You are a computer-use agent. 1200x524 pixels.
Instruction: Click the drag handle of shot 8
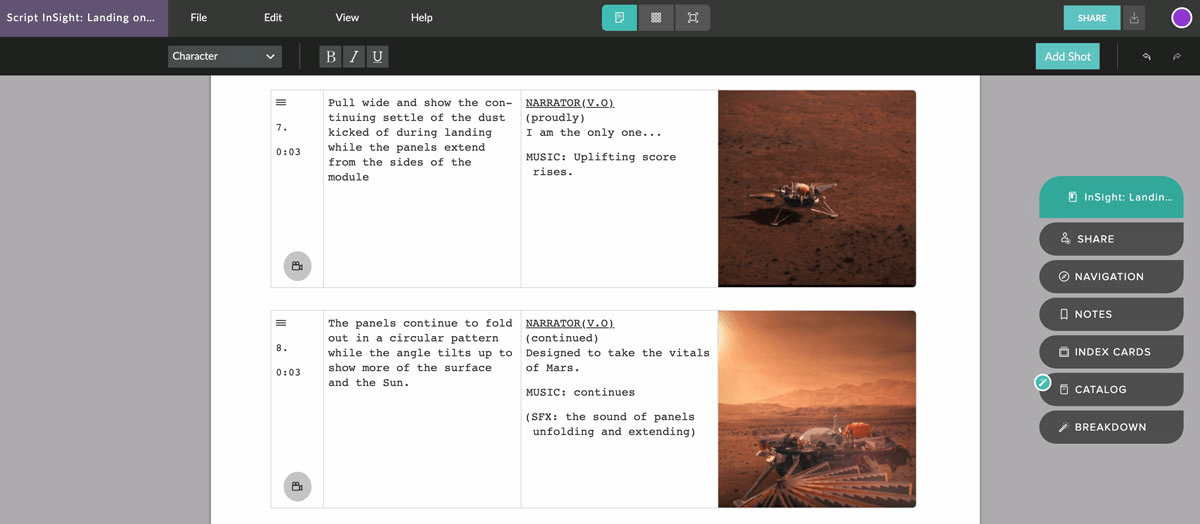pyautogui.click(x=281, y=322)
